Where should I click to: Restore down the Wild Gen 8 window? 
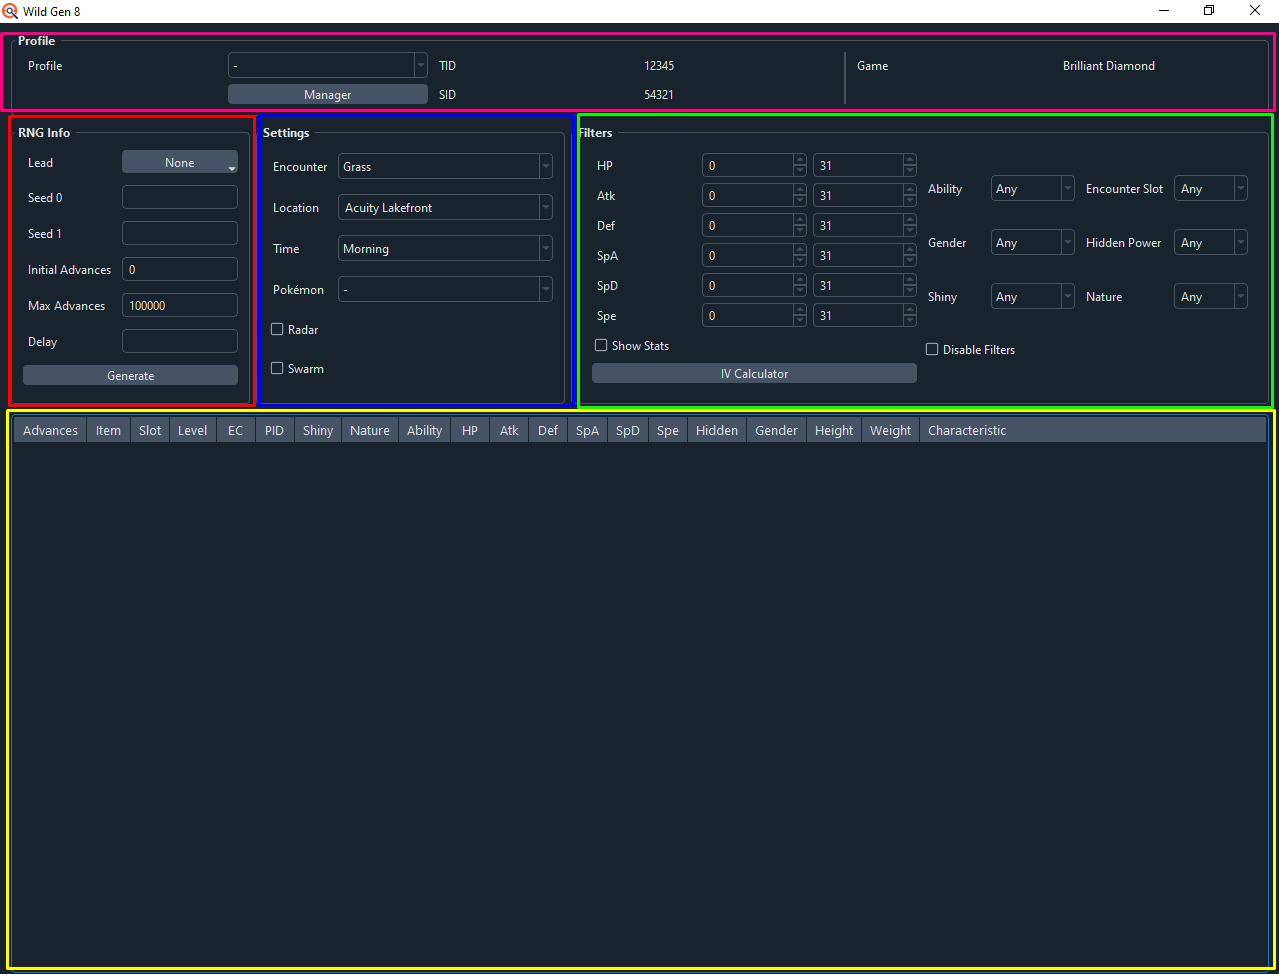point(1209,11)
